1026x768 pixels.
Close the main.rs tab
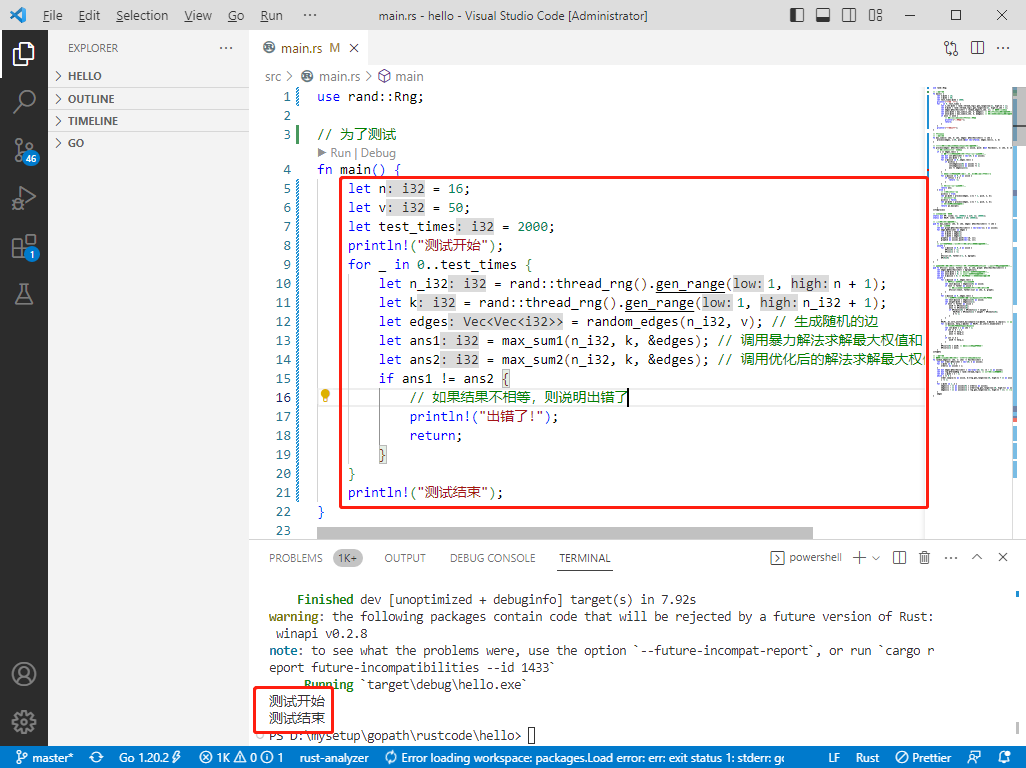(354, 48)
